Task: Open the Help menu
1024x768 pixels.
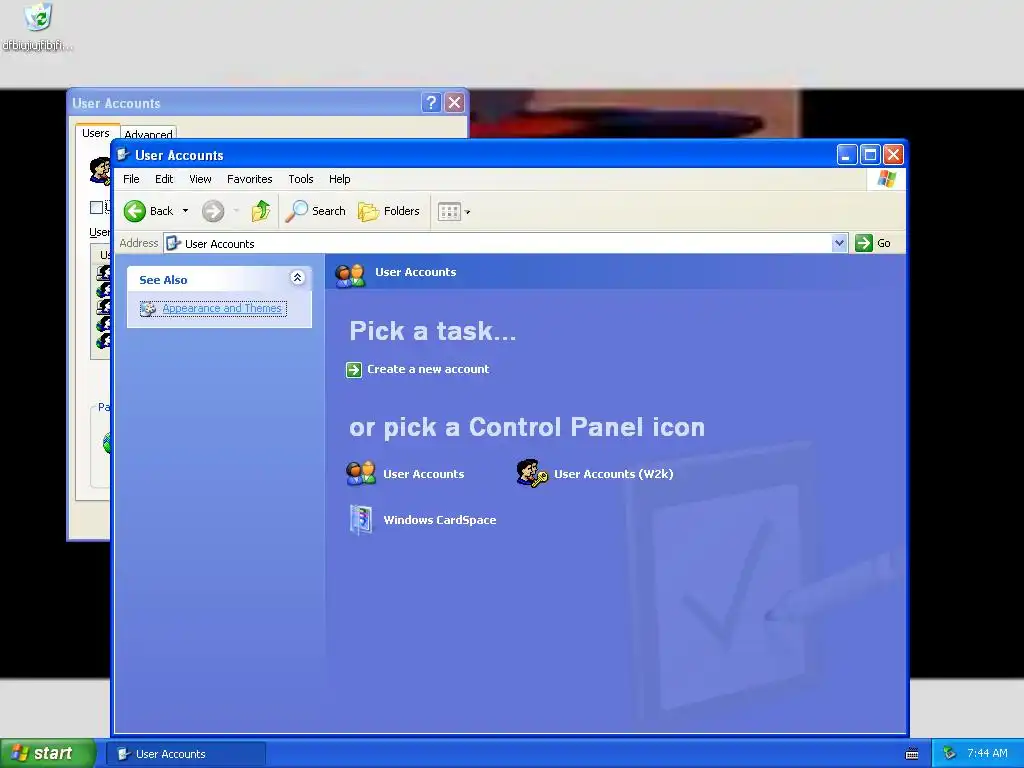Action: click(x=339, y=179)
